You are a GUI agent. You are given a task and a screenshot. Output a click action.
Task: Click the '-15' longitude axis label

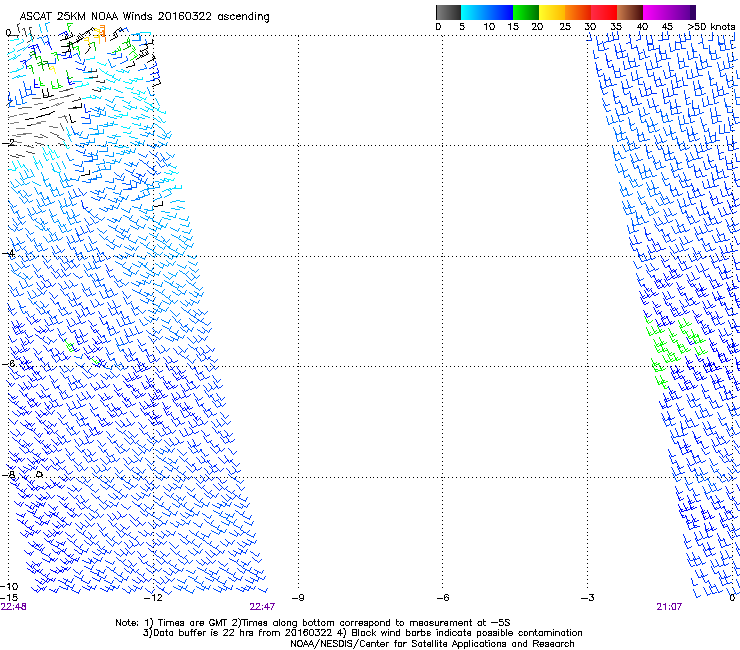click(x=9, y=597)
